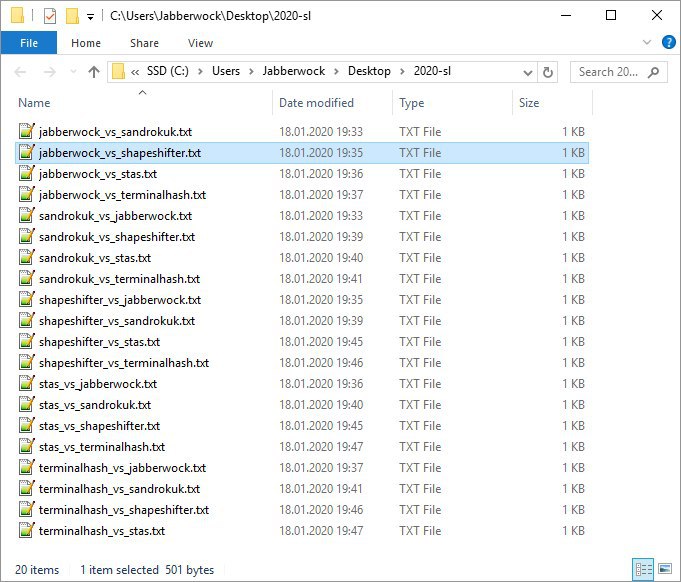
Task: Select sandrokuk_vs_stas.txt file icon
Action: (x=26, y=257)
